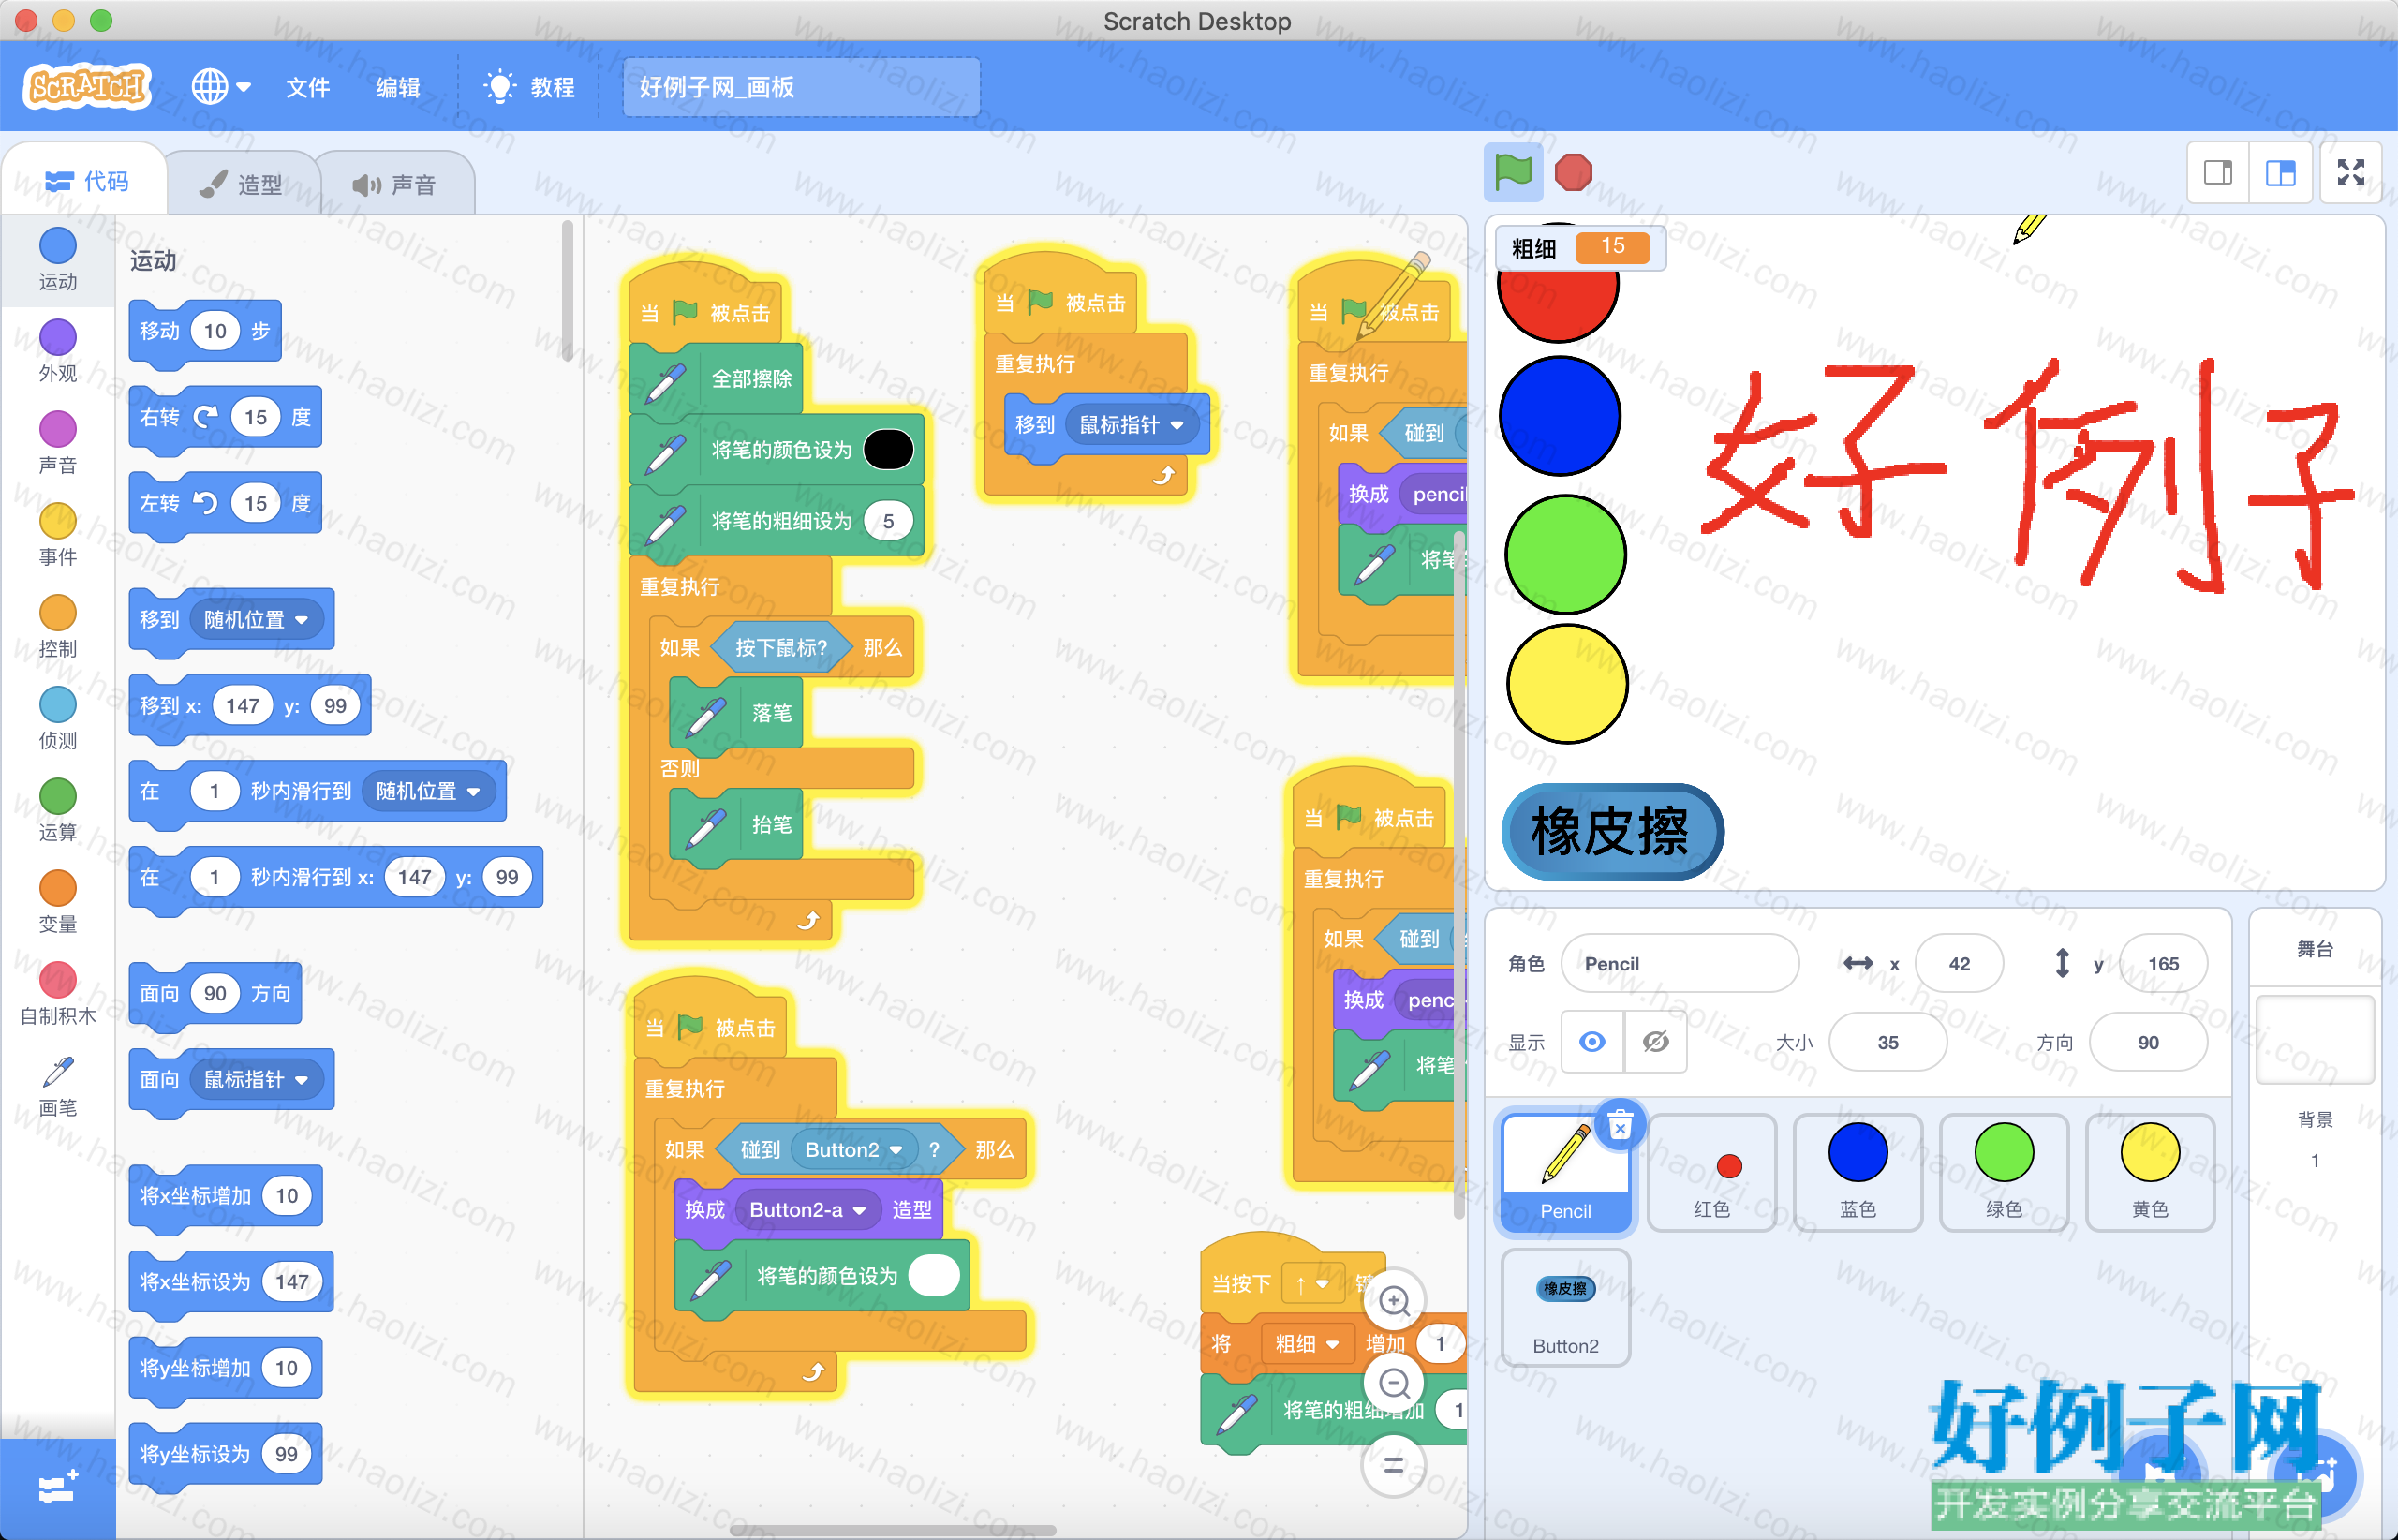The height and width of the screenshot is (1540, 2398).
Task: Zoom out the code workspace
Action: pos(1394,1383)
